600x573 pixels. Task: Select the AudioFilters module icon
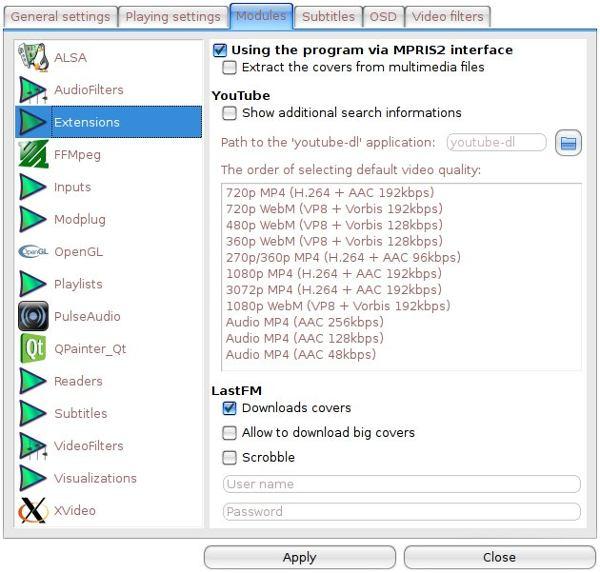pos(33,90)
